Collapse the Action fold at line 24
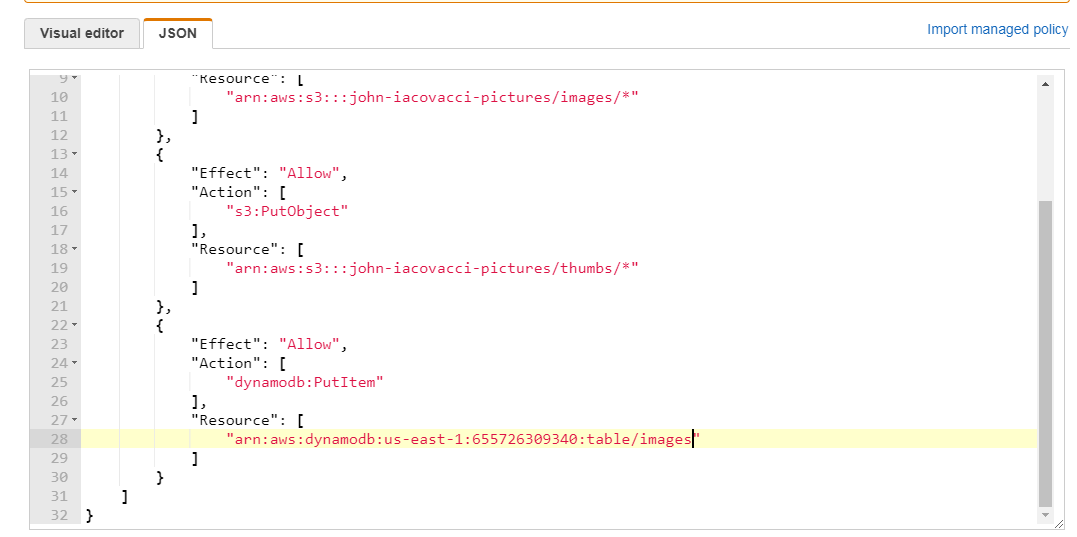 [74, 363]
